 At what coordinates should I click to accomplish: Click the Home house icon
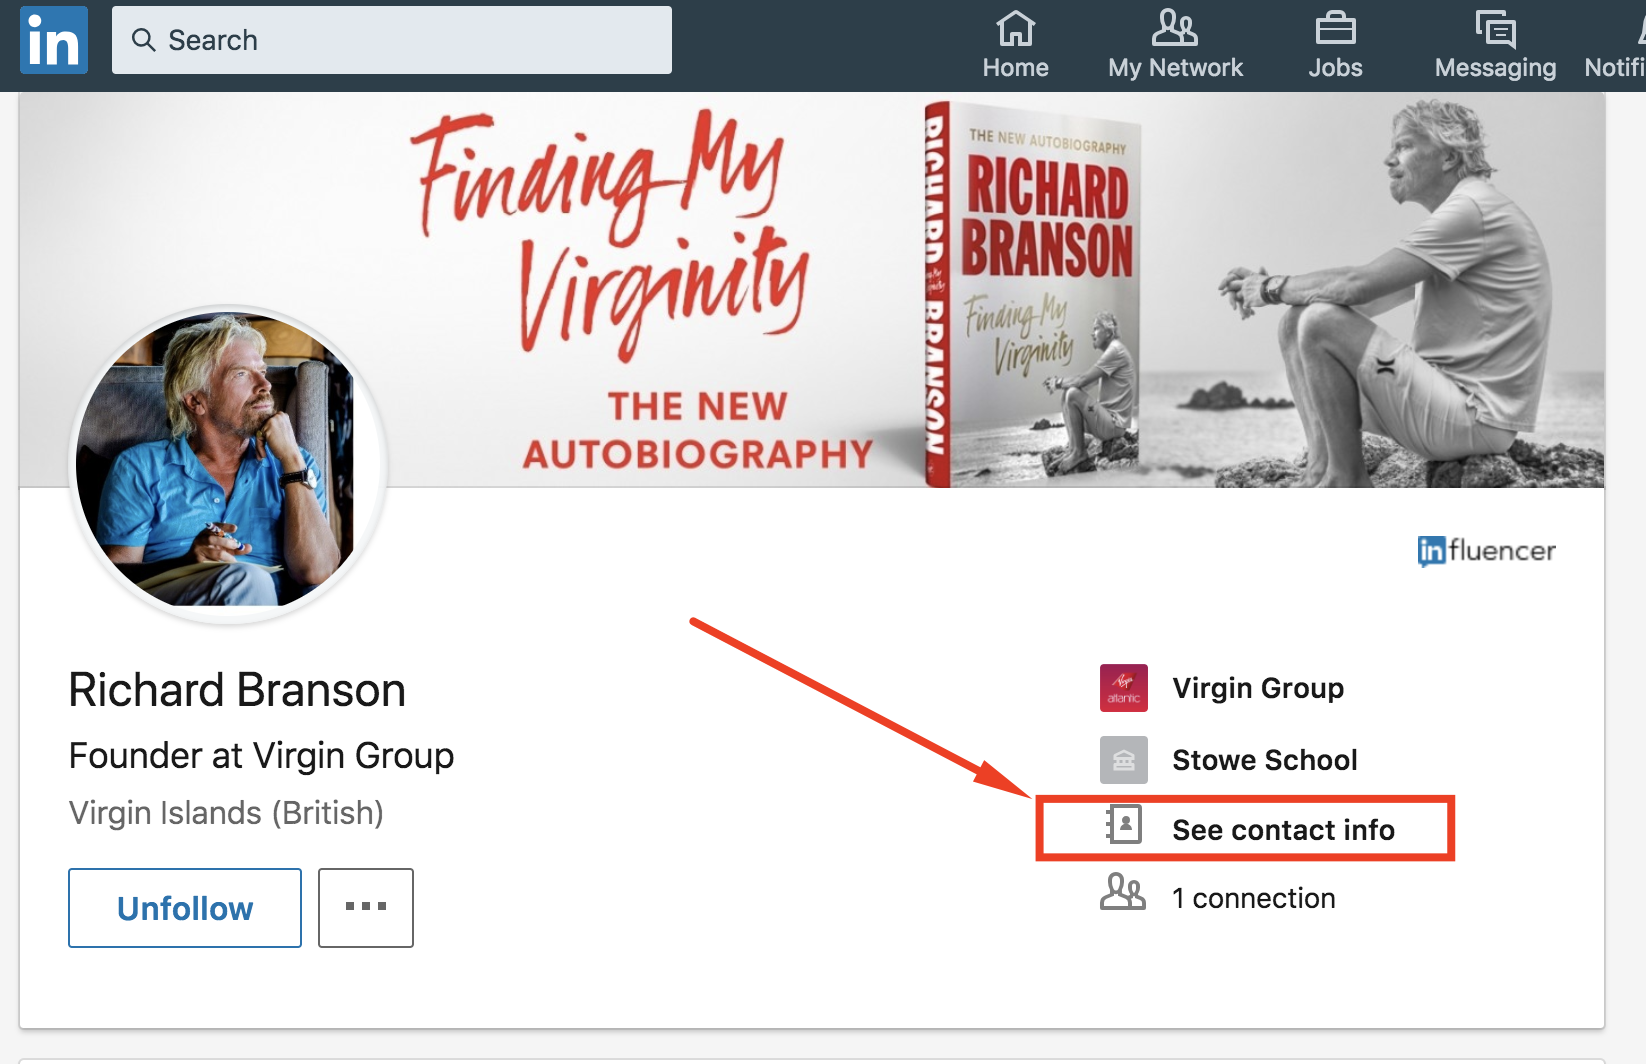click(x=1015, y=28)
